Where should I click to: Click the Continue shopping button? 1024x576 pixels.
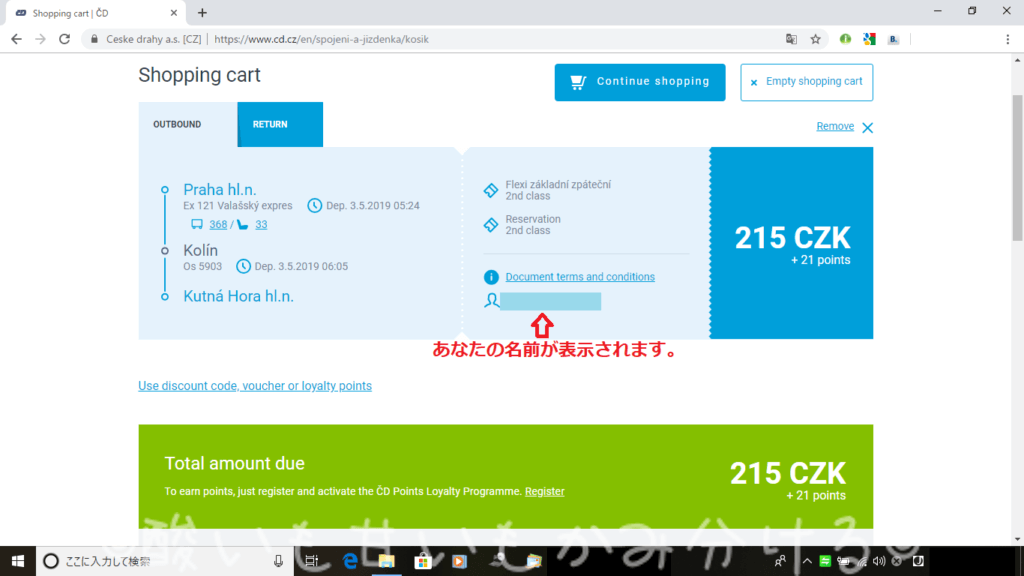click(639, 82)
